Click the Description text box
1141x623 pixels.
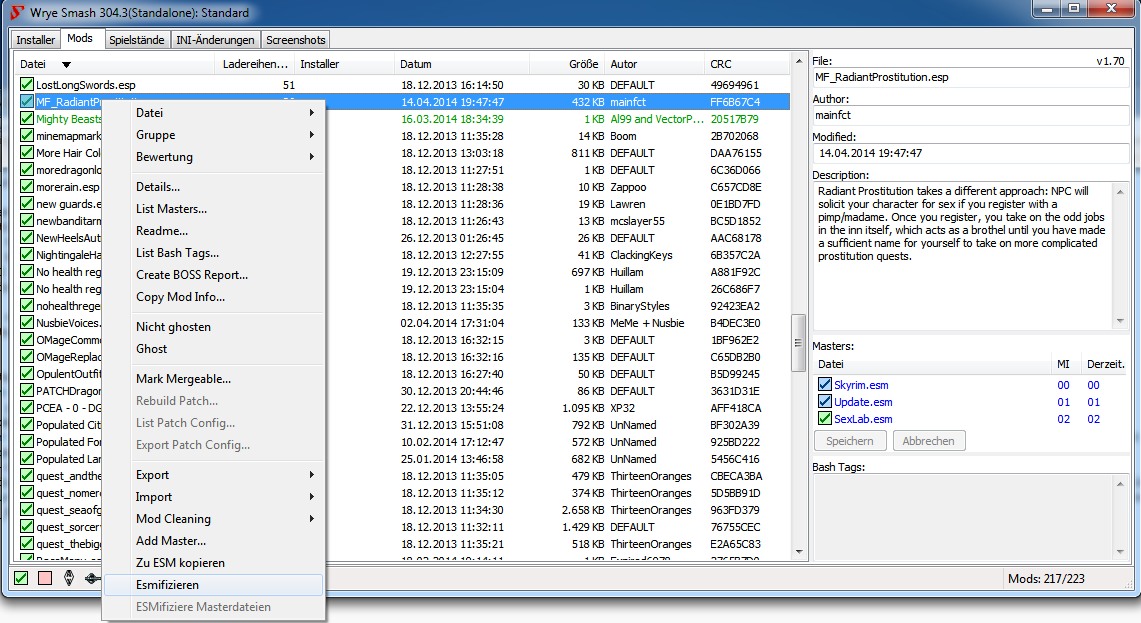pos(963,255)
